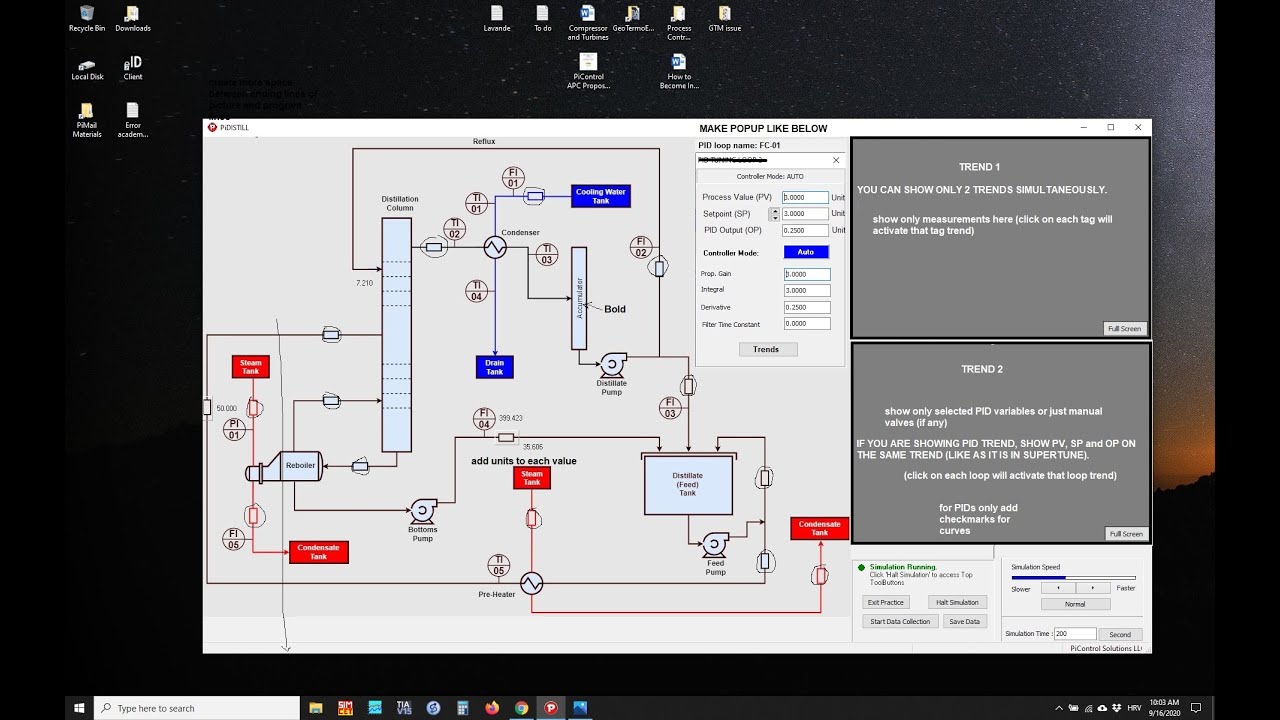This screenshot has width=1280, height=720.
Task: Click the Accumulator vessel
Action: point(579,298)
